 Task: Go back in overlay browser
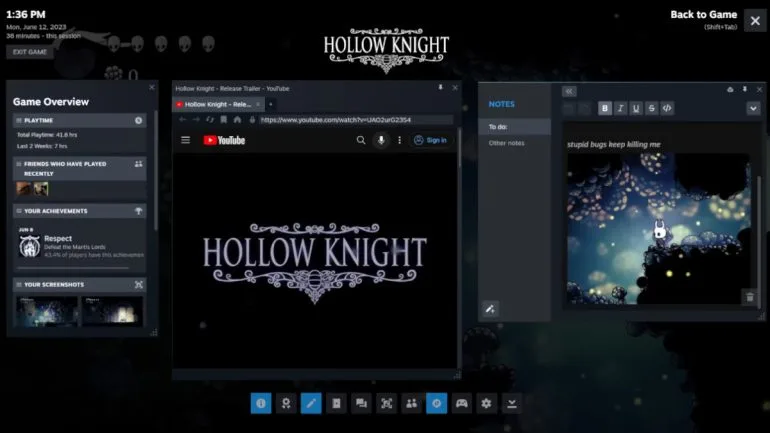(183, 119)
